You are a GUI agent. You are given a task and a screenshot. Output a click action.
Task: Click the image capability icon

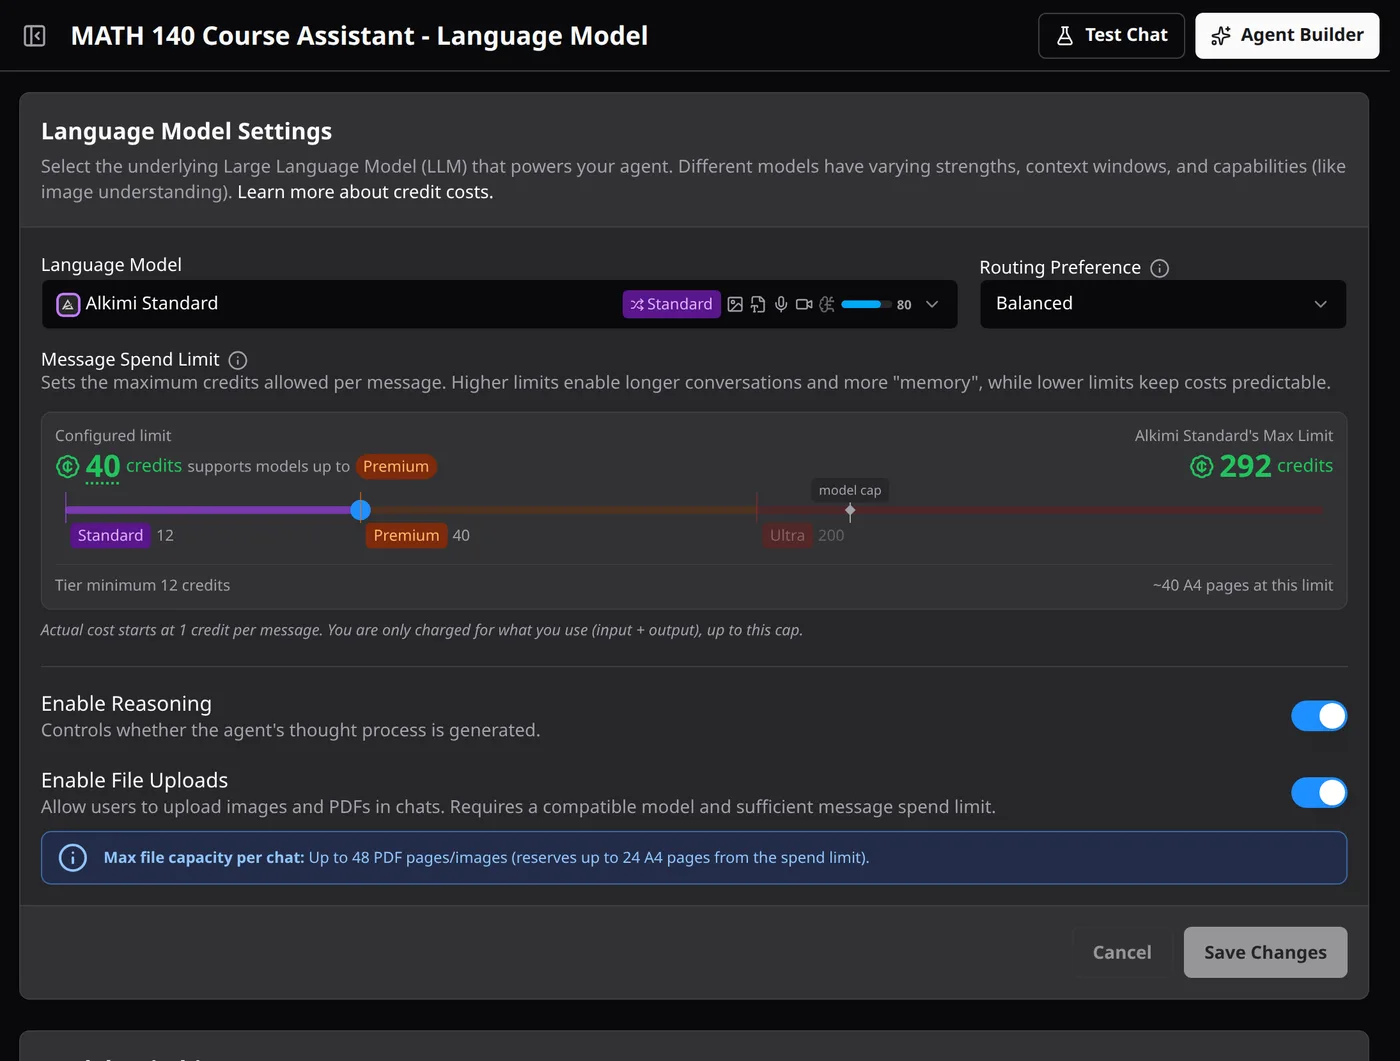[x=735, y=304]
